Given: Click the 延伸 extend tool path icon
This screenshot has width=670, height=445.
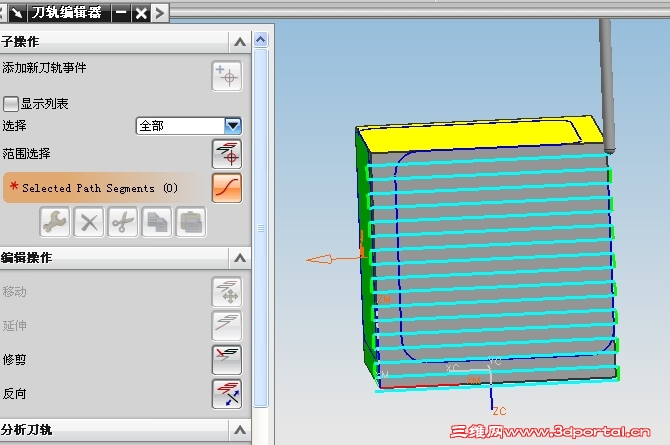Looking at the screenshot, I should click(x=227, y=326).
